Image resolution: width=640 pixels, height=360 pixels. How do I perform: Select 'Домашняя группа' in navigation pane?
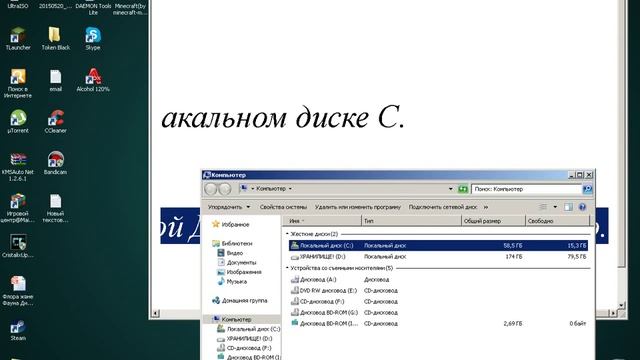click(x=240, y=300)
